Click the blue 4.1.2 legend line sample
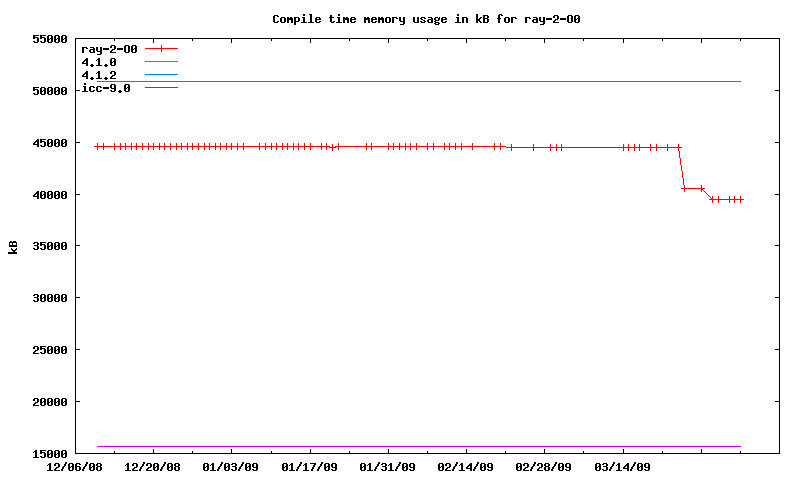800x480 pixels. point(161,75)
